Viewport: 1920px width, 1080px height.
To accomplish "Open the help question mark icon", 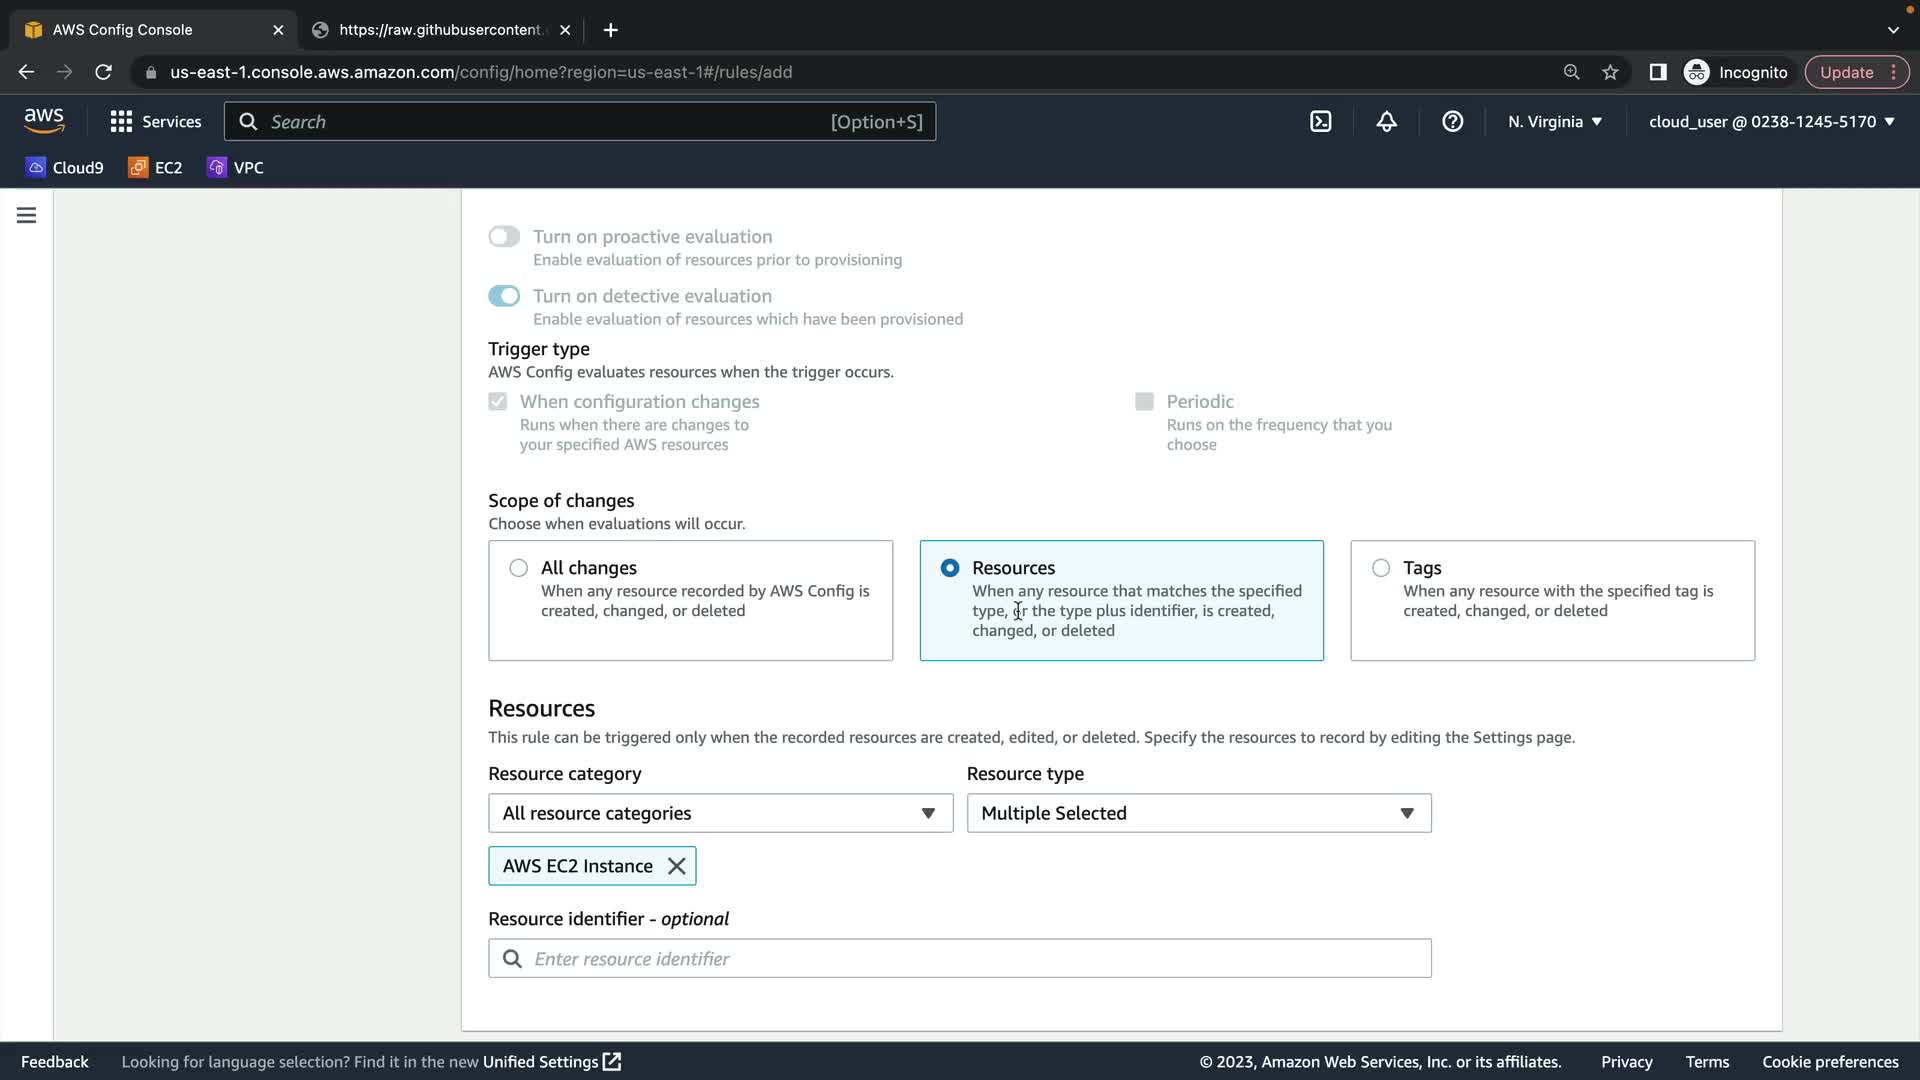I will click(x=1452, y=121).
